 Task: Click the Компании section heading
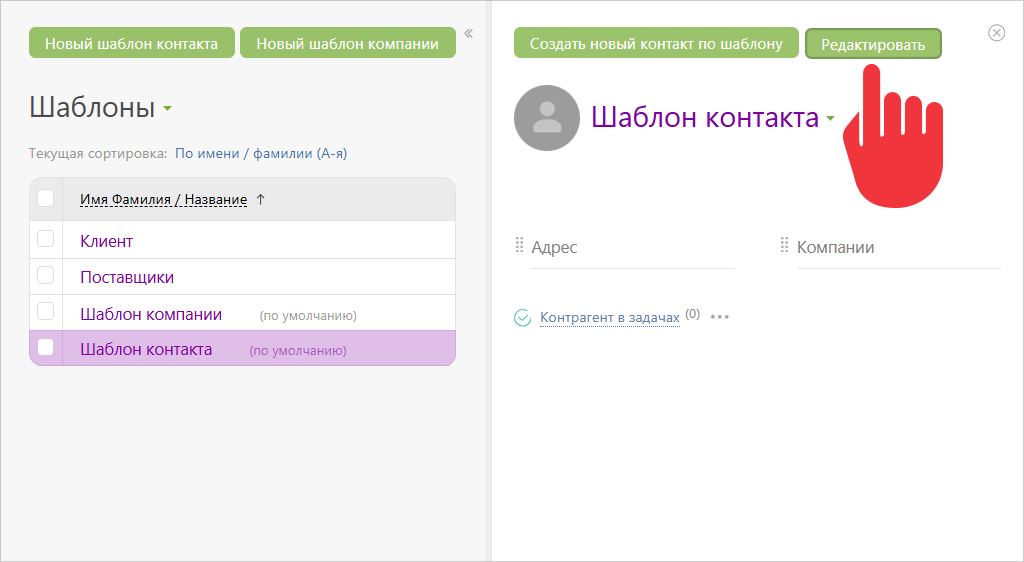click(835, 247)
